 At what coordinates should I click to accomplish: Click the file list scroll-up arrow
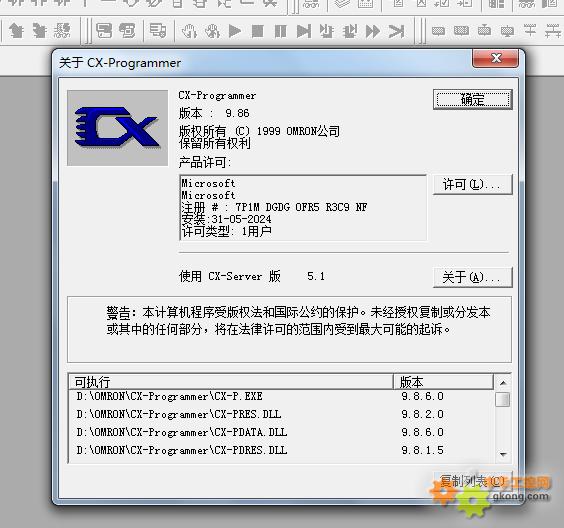tap(503, 382)
